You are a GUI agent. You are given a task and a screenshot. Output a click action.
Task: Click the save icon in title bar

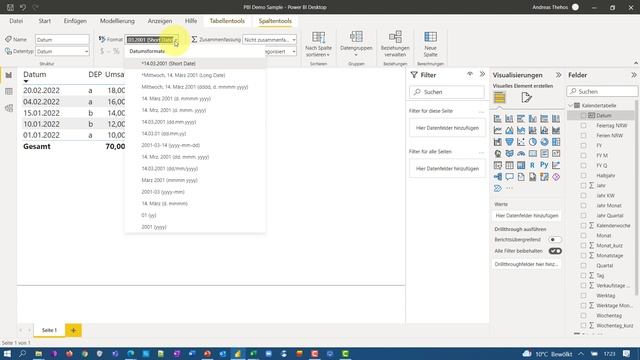(10, 7)
